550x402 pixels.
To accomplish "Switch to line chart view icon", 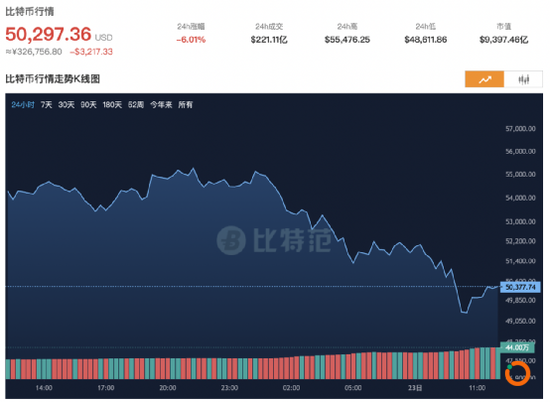I will coord(485,79).
